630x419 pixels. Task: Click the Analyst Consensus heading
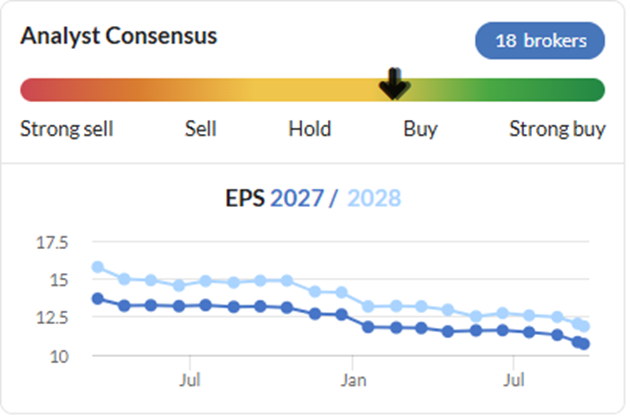pos(119,36)
